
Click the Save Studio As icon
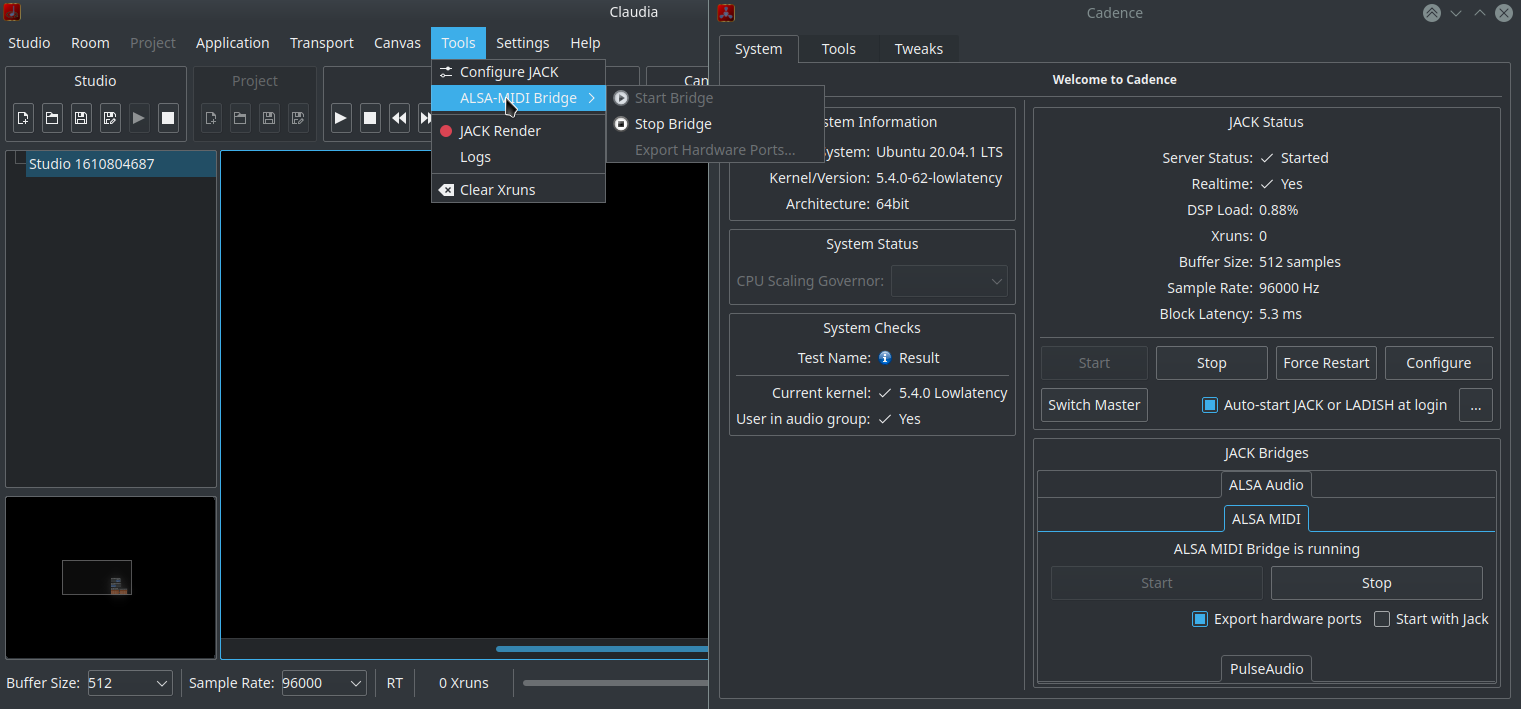[x=110, y=118]
